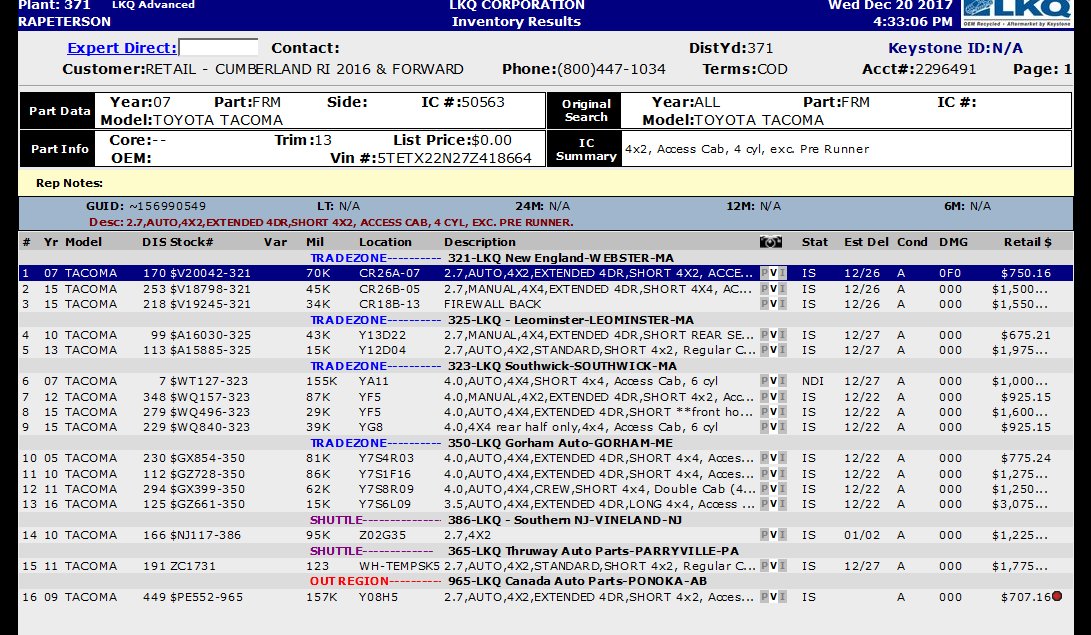Screen dimensions: 1091x635
Task: Click the I icon for stock $V20042-321
Action: (x=782, y=273)
